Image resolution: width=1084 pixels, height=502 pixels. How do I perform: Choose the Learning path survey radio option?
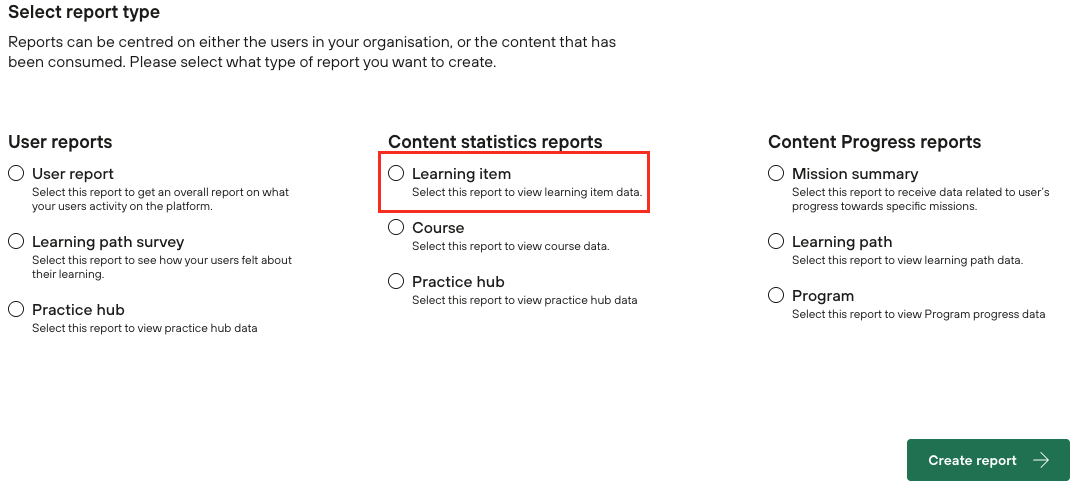tap(16, 242)
